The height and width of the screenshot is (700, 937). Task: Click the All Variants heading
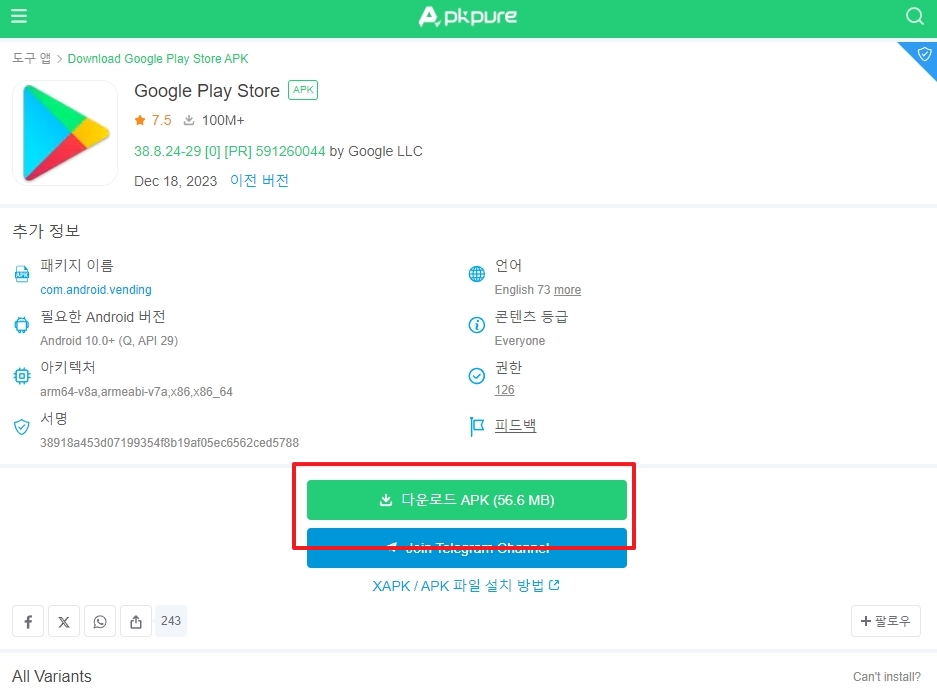(52, 677)
